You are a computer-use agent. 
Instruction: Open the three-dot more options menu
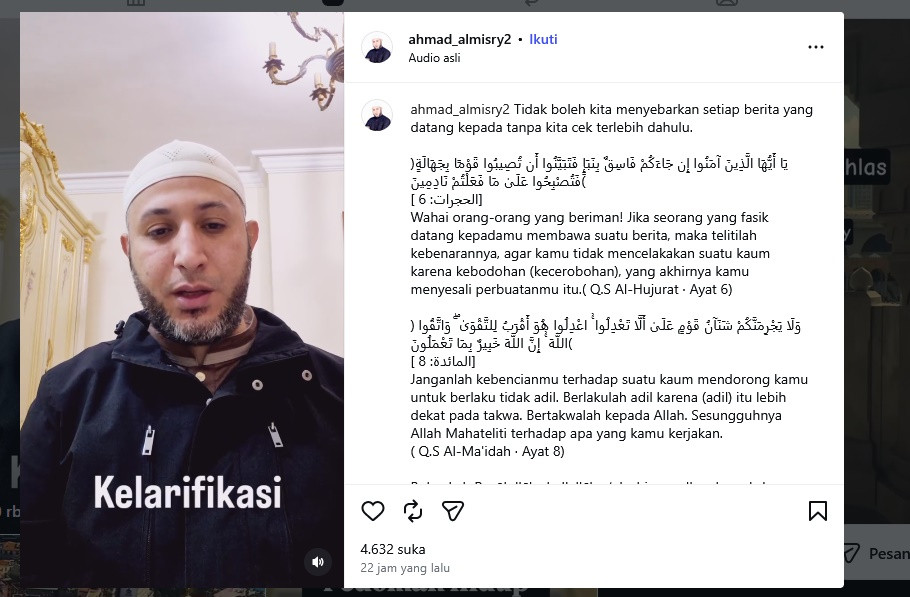pyautogui.click(x=816, y=47)
